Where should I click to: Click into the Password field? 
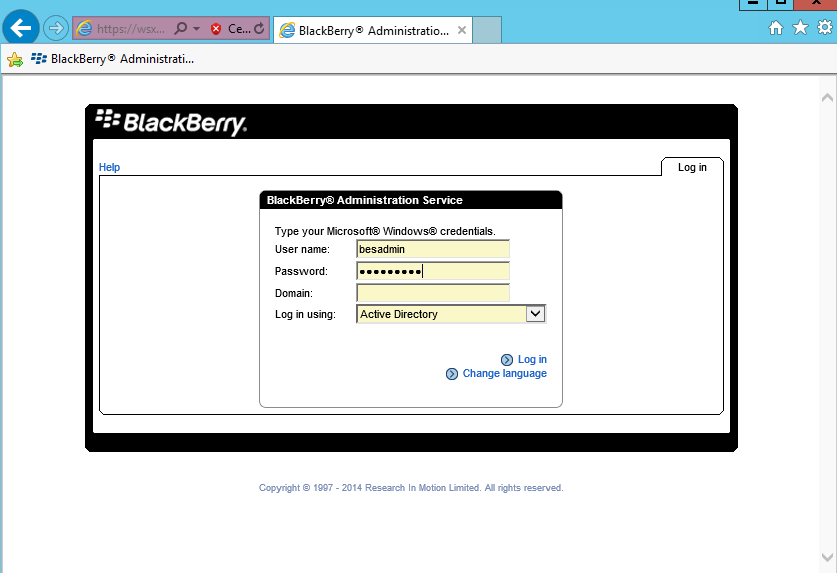433,271
